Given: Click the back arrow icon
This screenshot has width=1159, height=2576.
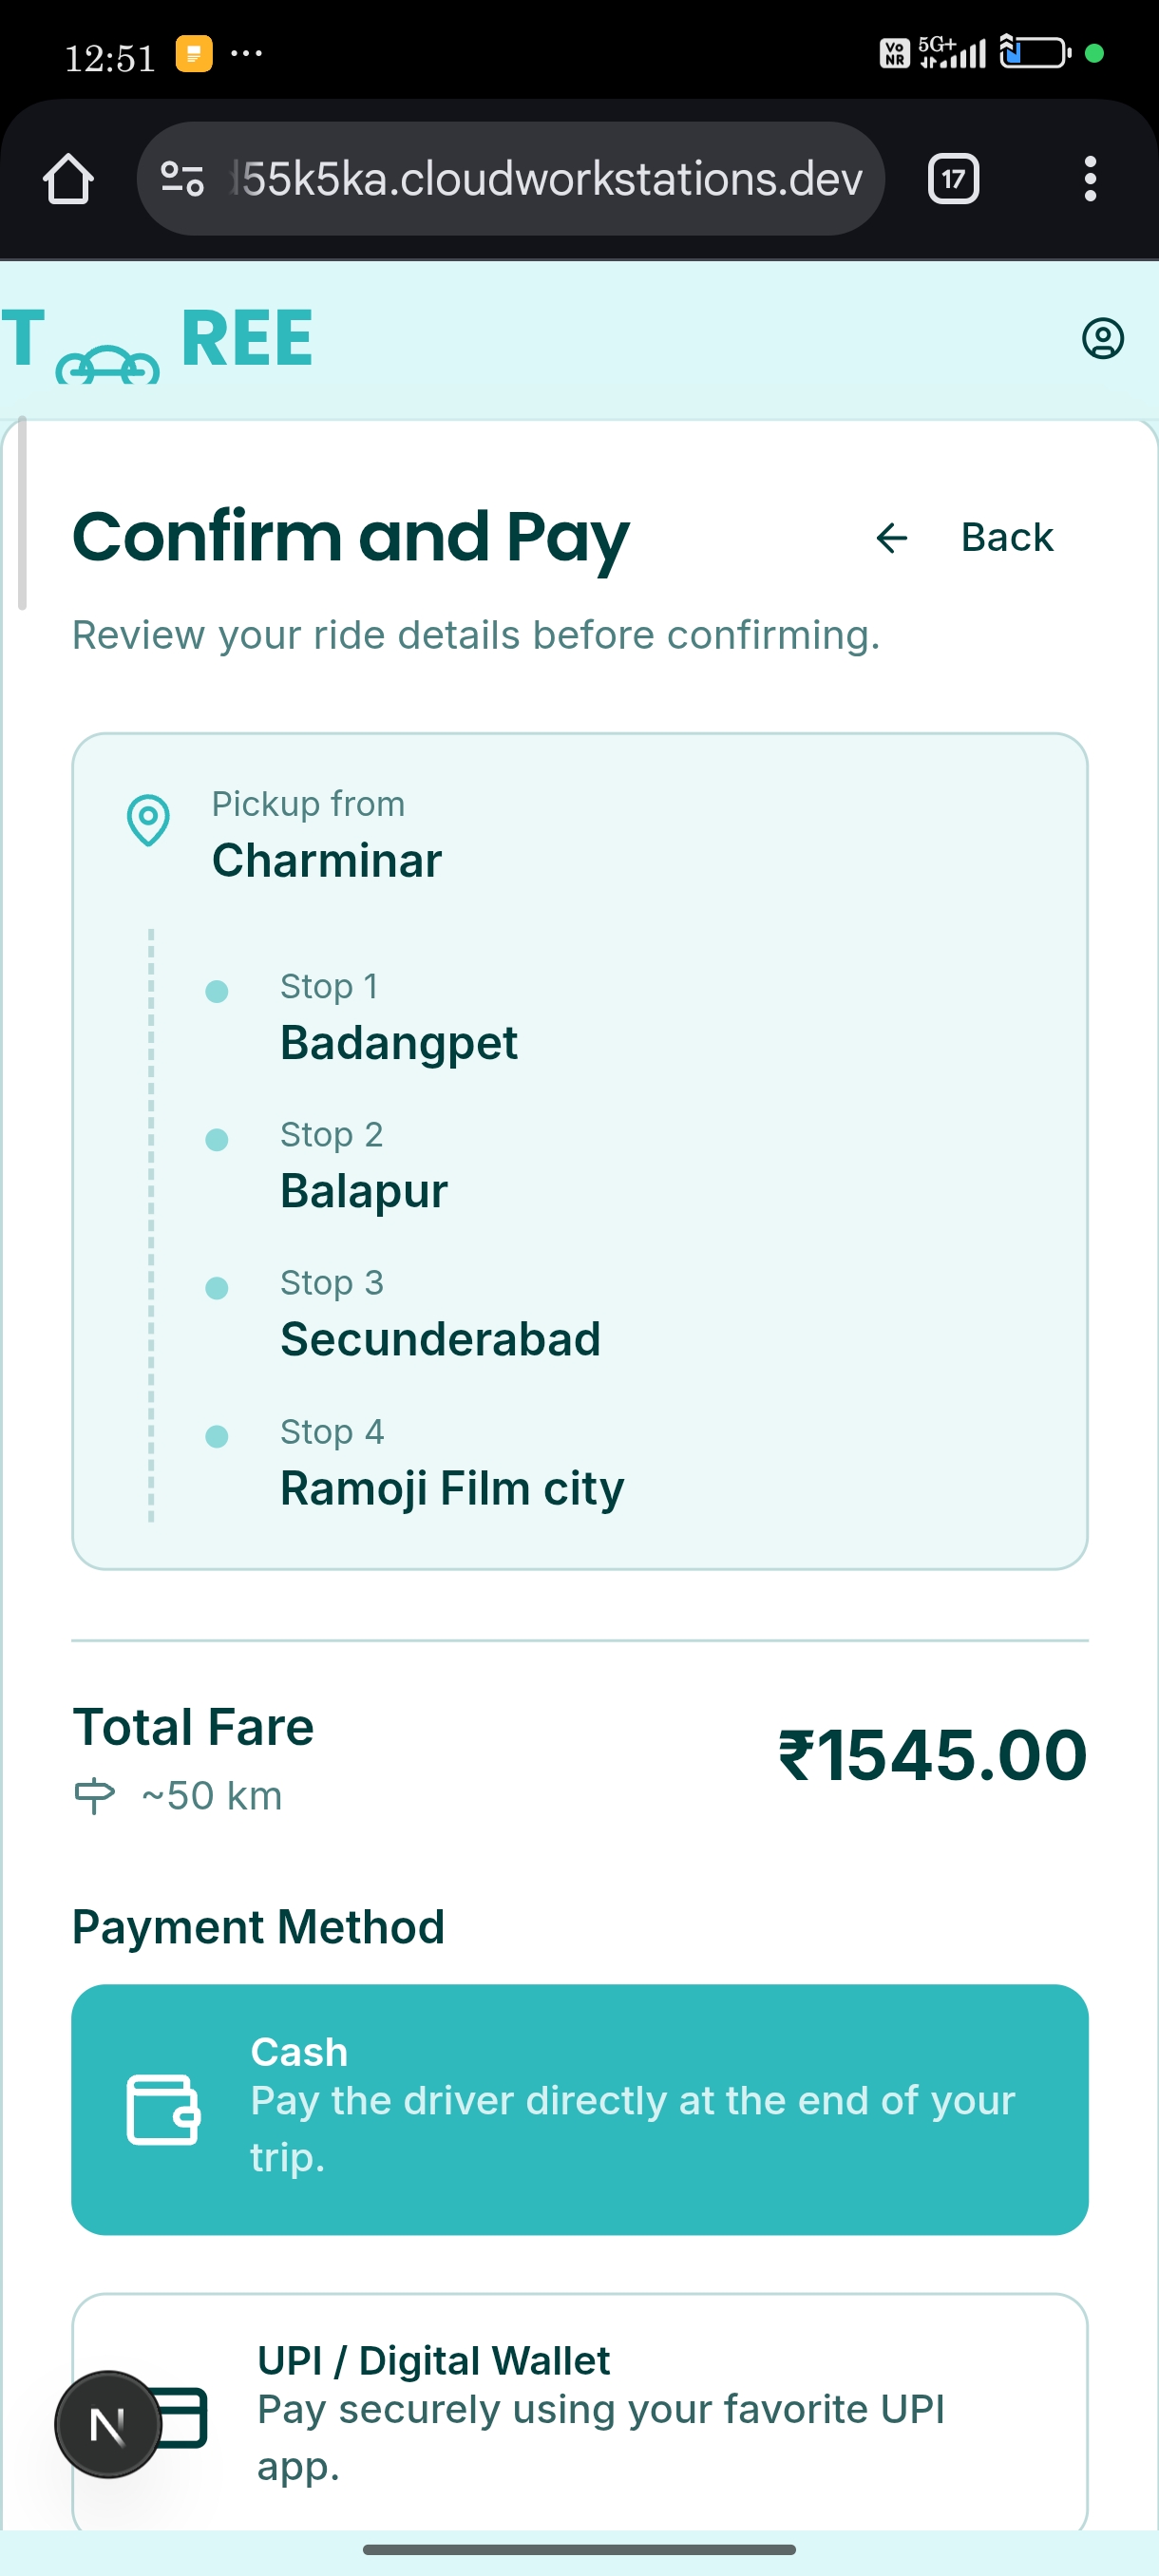Looking at the screenshot, I should pos(891,538).
